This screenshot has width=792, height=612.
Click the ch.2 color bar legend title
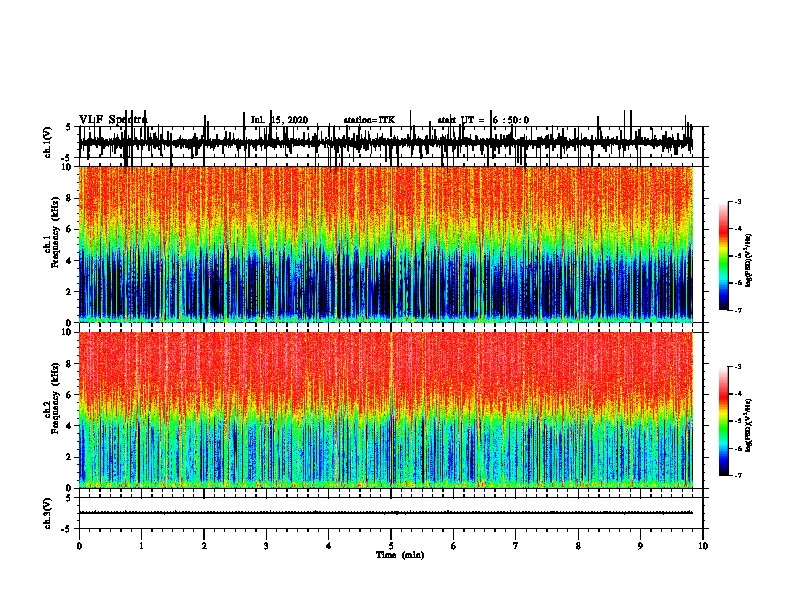pyautogui.click(x=748, y=425)
